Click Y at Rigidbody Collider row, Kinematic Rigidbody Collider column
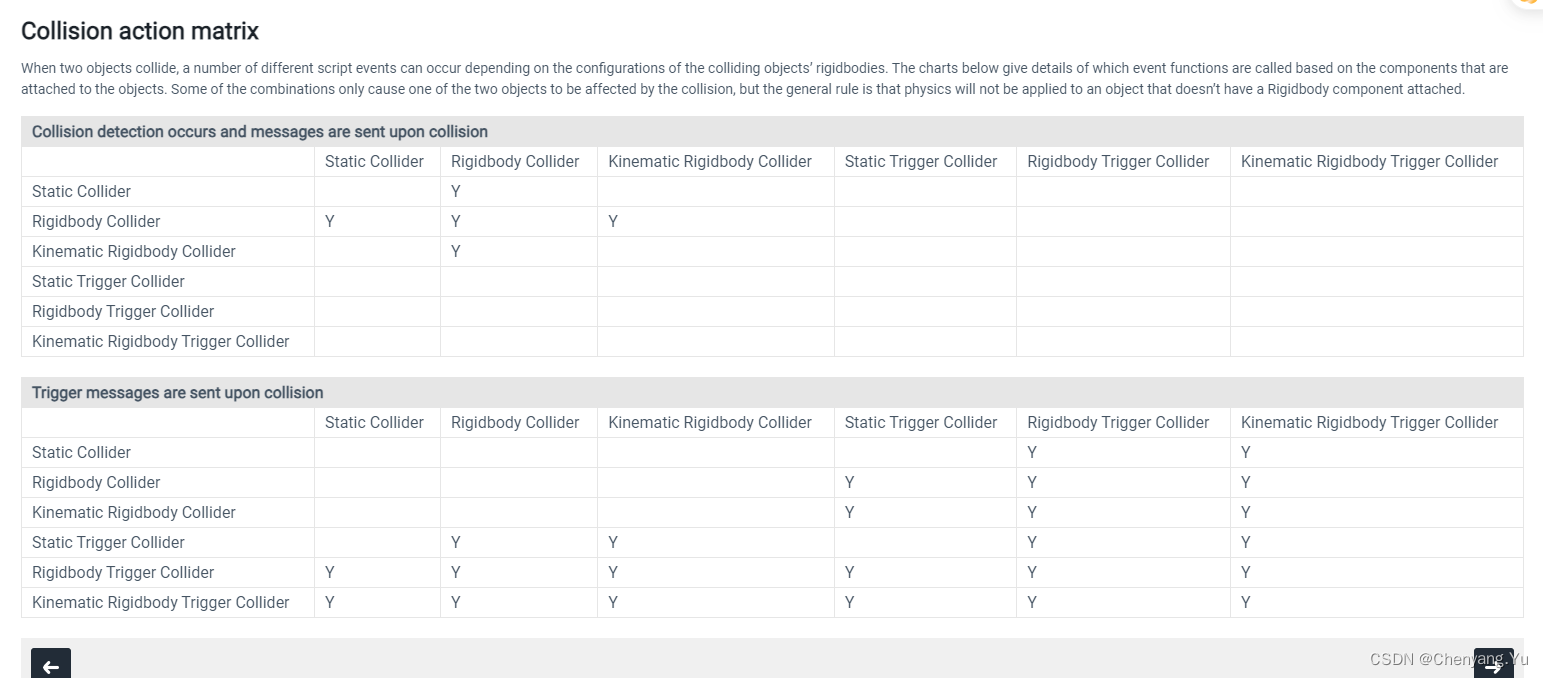1543x678 pixels. coord(613,222)
